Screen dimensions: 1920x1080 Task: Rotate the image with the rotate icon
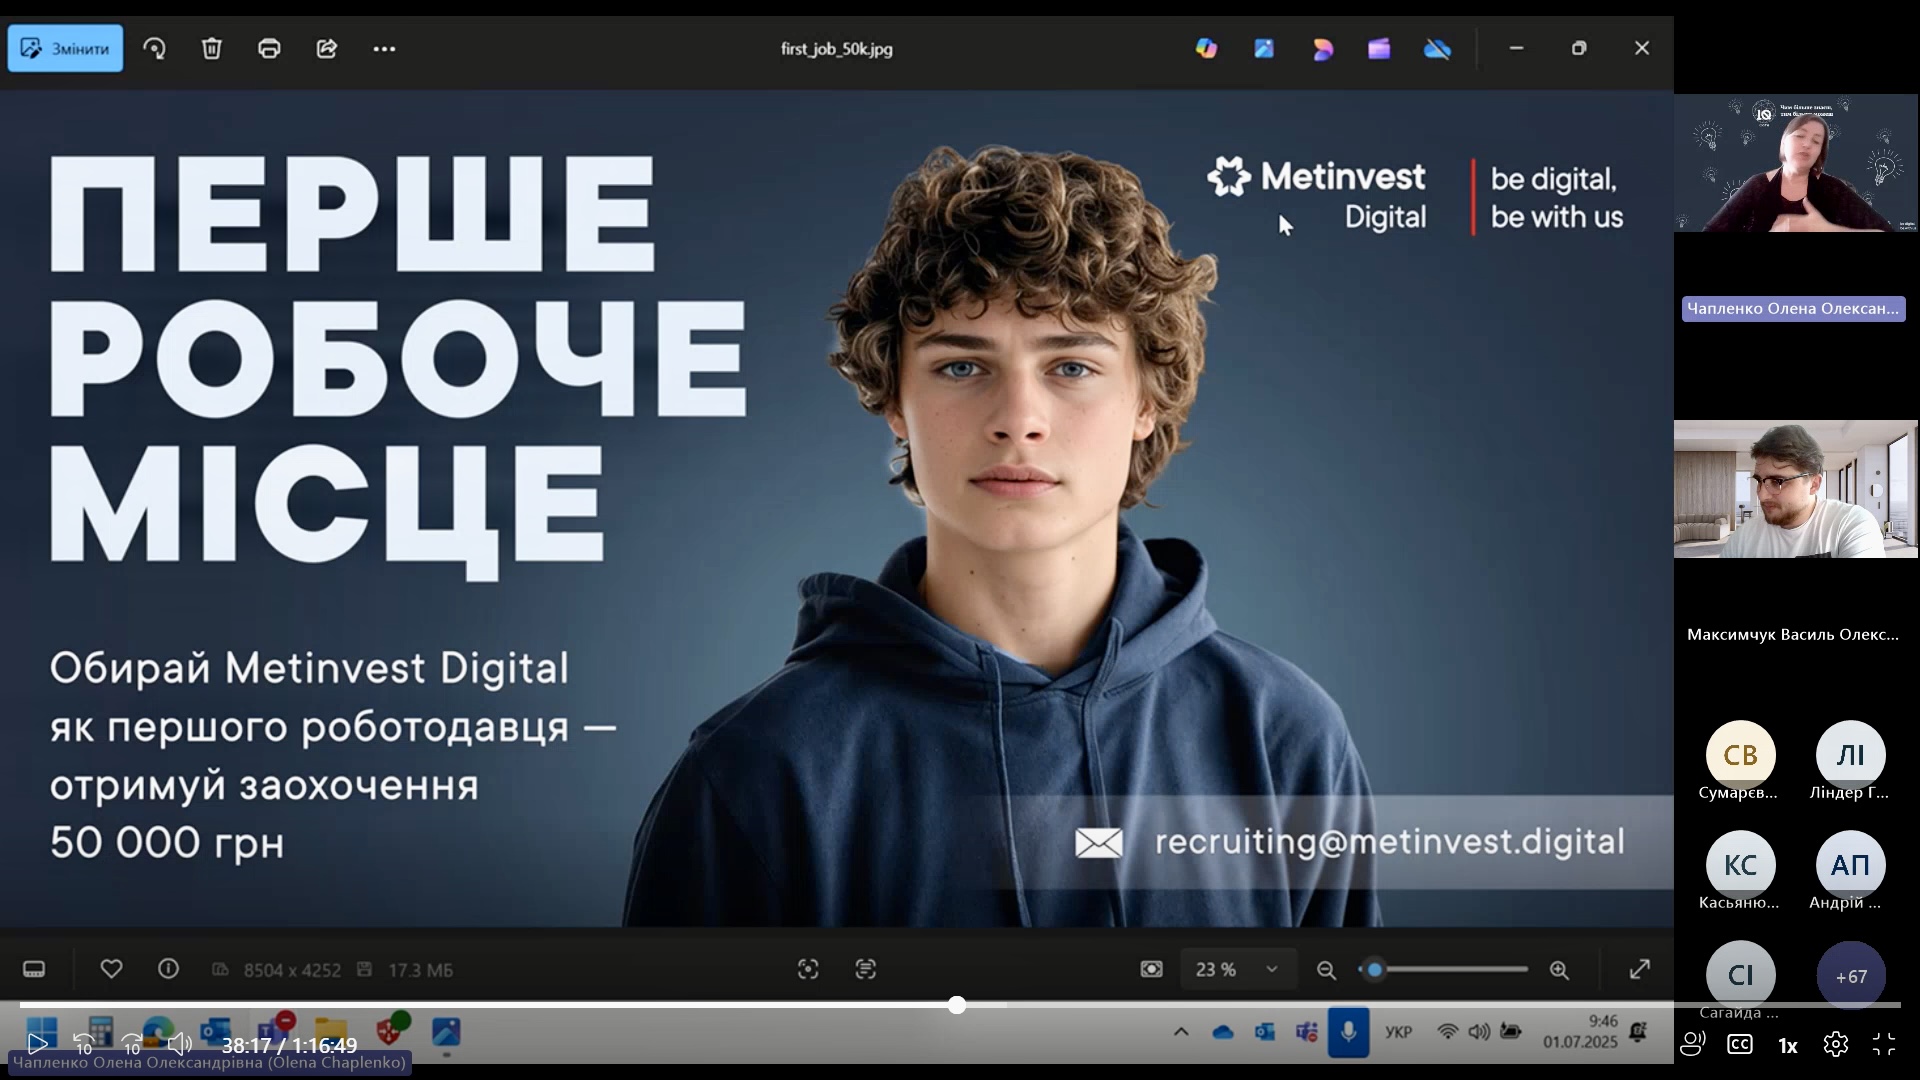(x=154, y=48)
